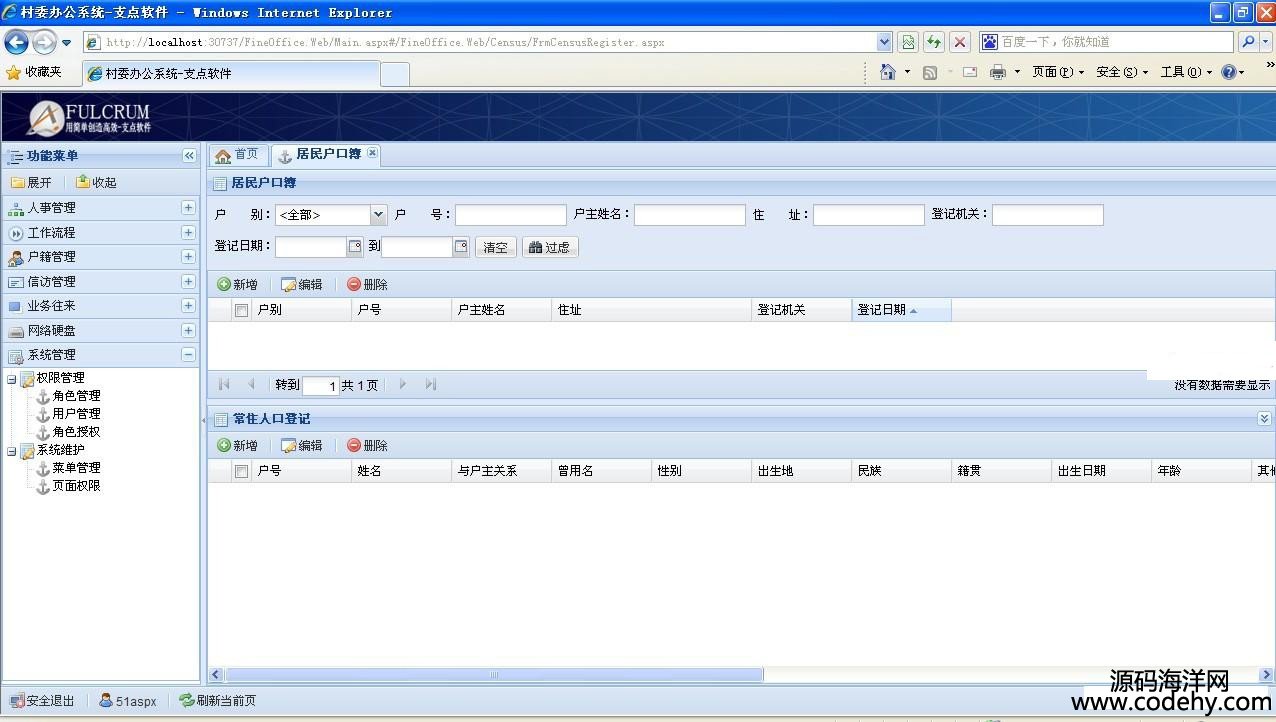Screen dimensions: 1276x722
Task: Expand the 业务往来 menu section
Action: tap(188, 306)
